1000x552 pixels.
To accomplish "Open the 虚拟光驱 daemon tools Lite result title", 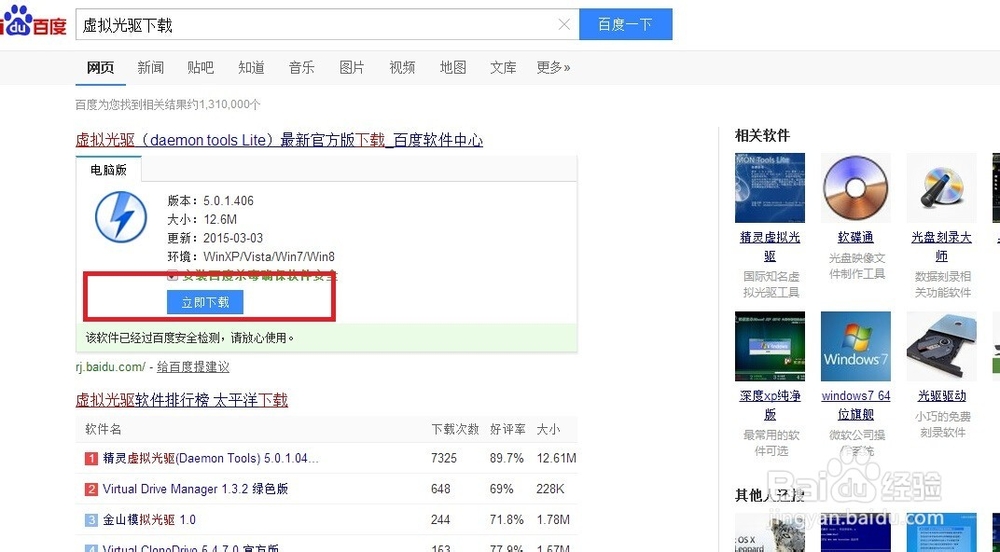I will click(x=279, y=140).
